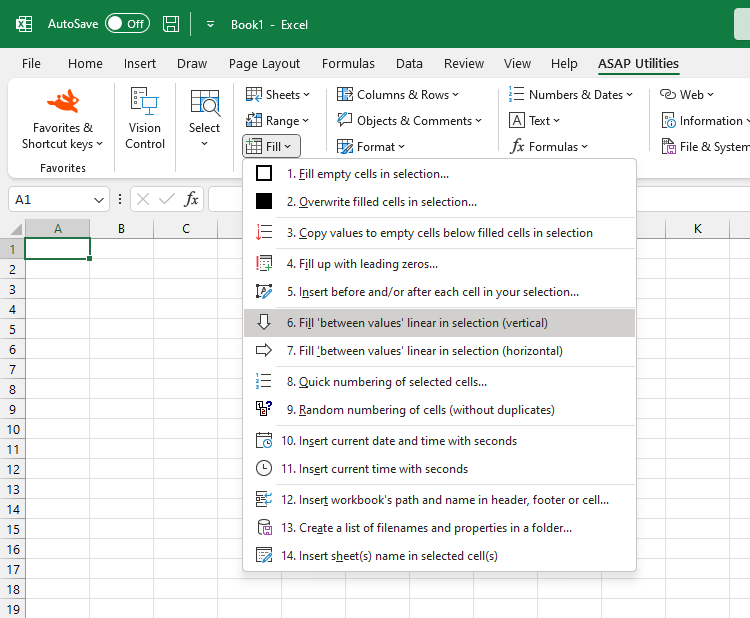Click the empty square icon for item 1
Image resolution: width=750 pixels, height=618 pixels.
pyautogui.click(x=264, y=173)
